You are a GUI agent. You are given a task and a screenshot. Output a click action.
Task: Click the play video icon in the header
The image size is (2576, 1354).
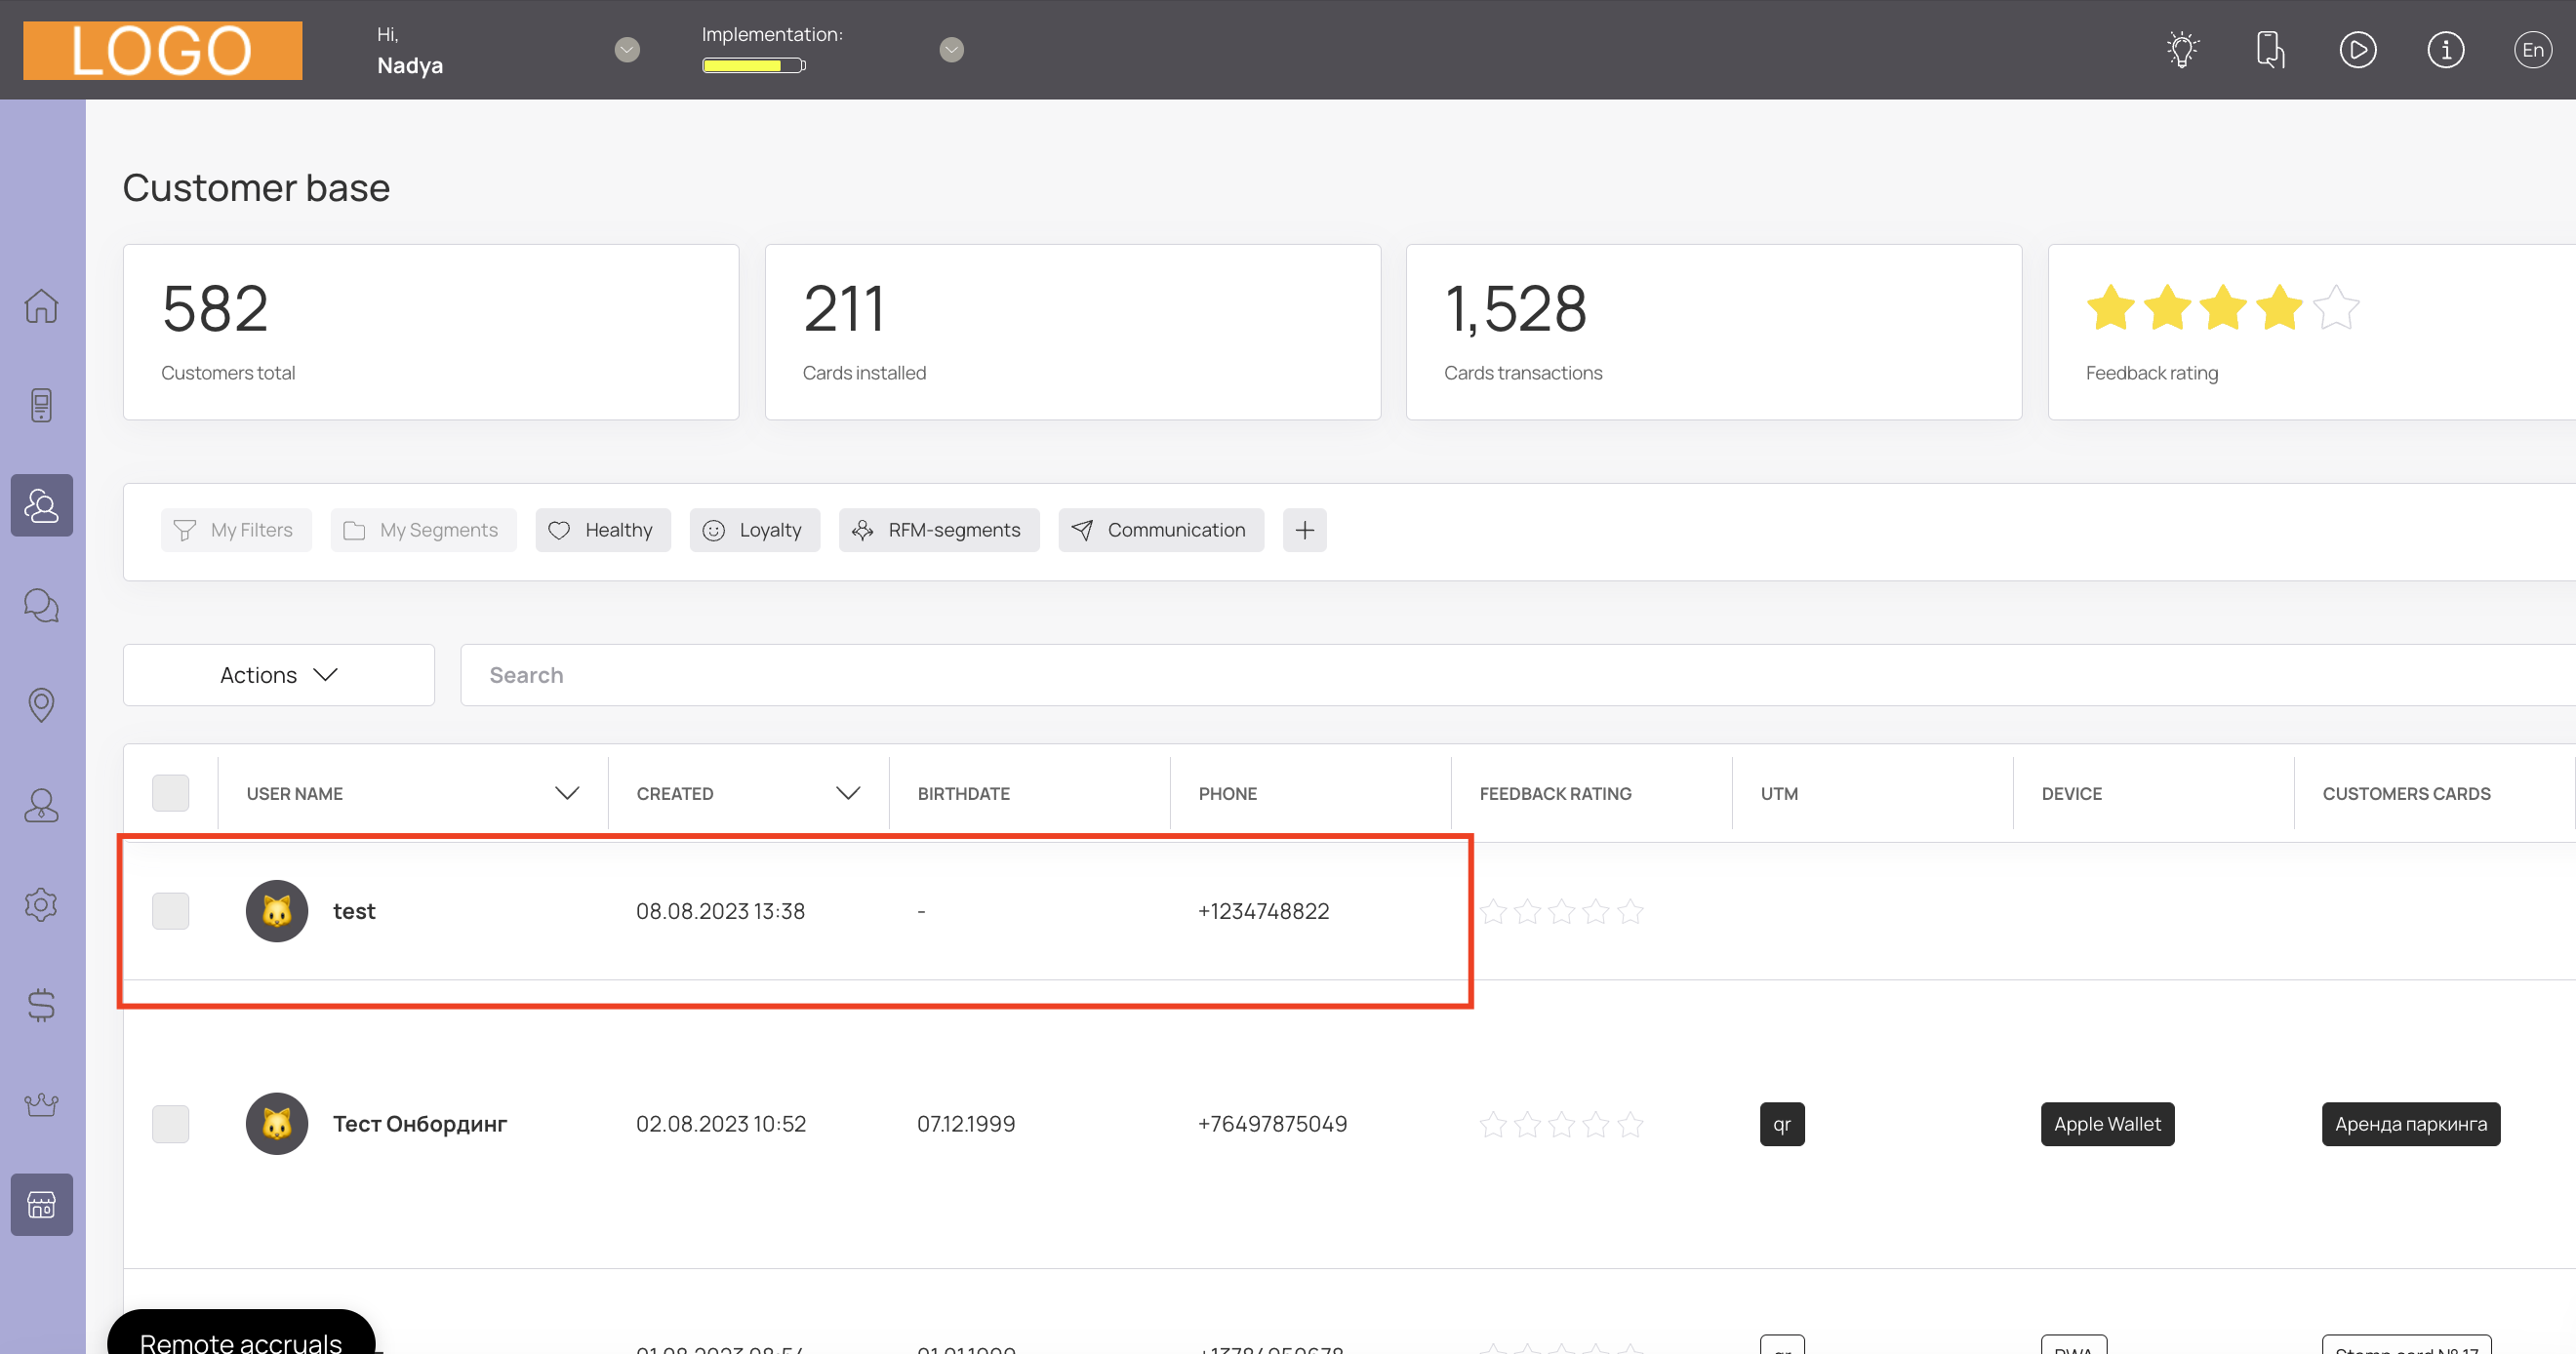(2357, 50)
